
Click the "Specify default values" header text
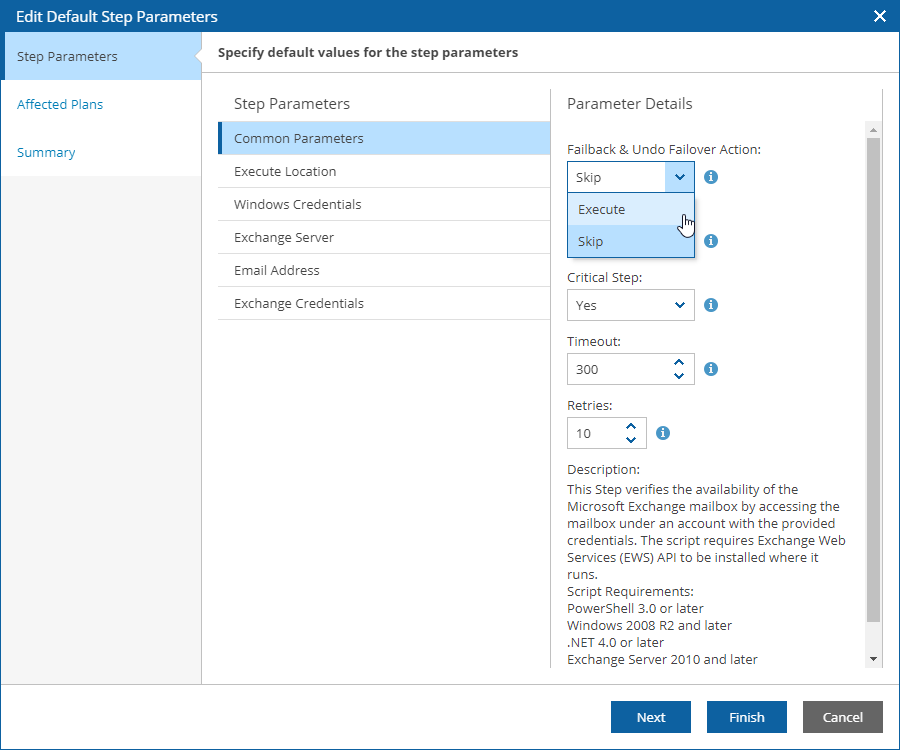tap(368, 53)
